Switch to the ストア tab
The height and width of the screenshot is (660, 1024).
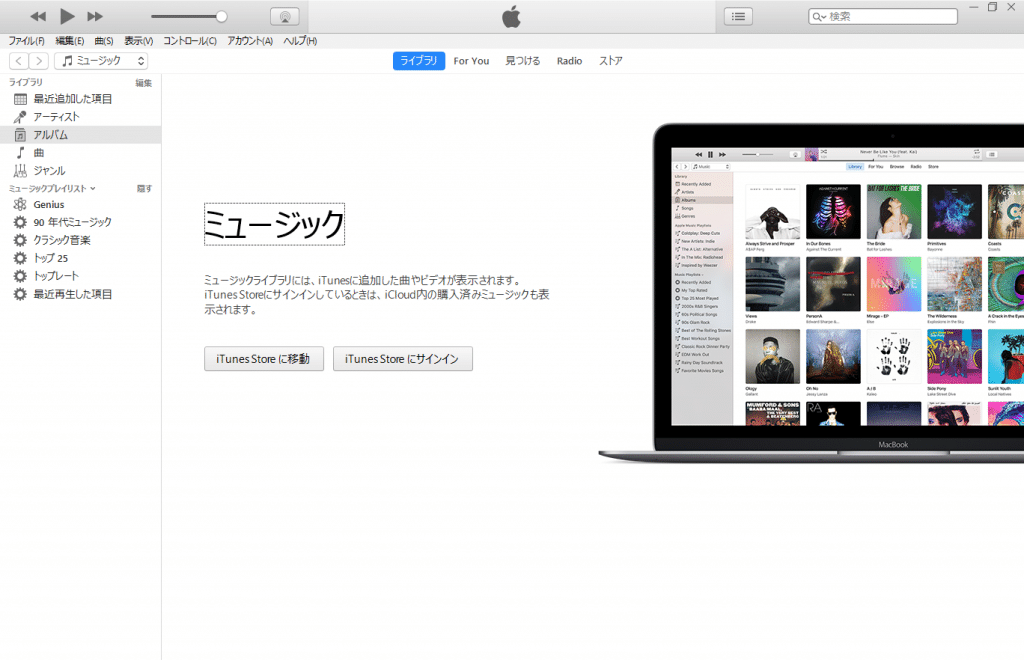[x=611, y=61]
